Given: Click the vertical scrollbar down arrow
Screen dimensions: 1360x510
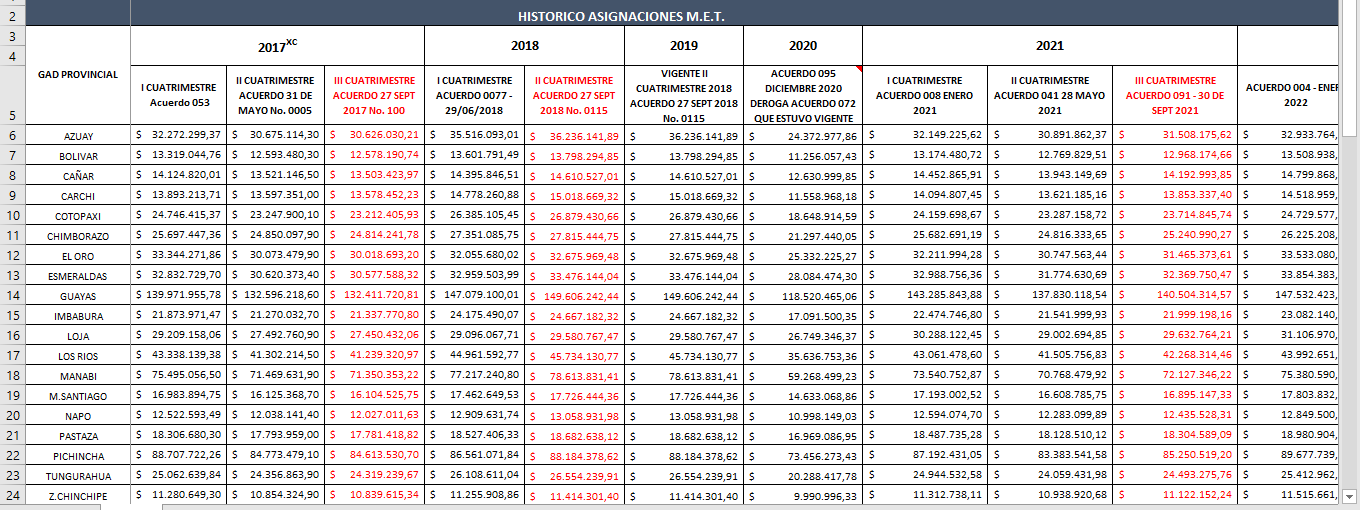Looking at the screenshot, I should pyautogui.click(x=1350, y=495).
